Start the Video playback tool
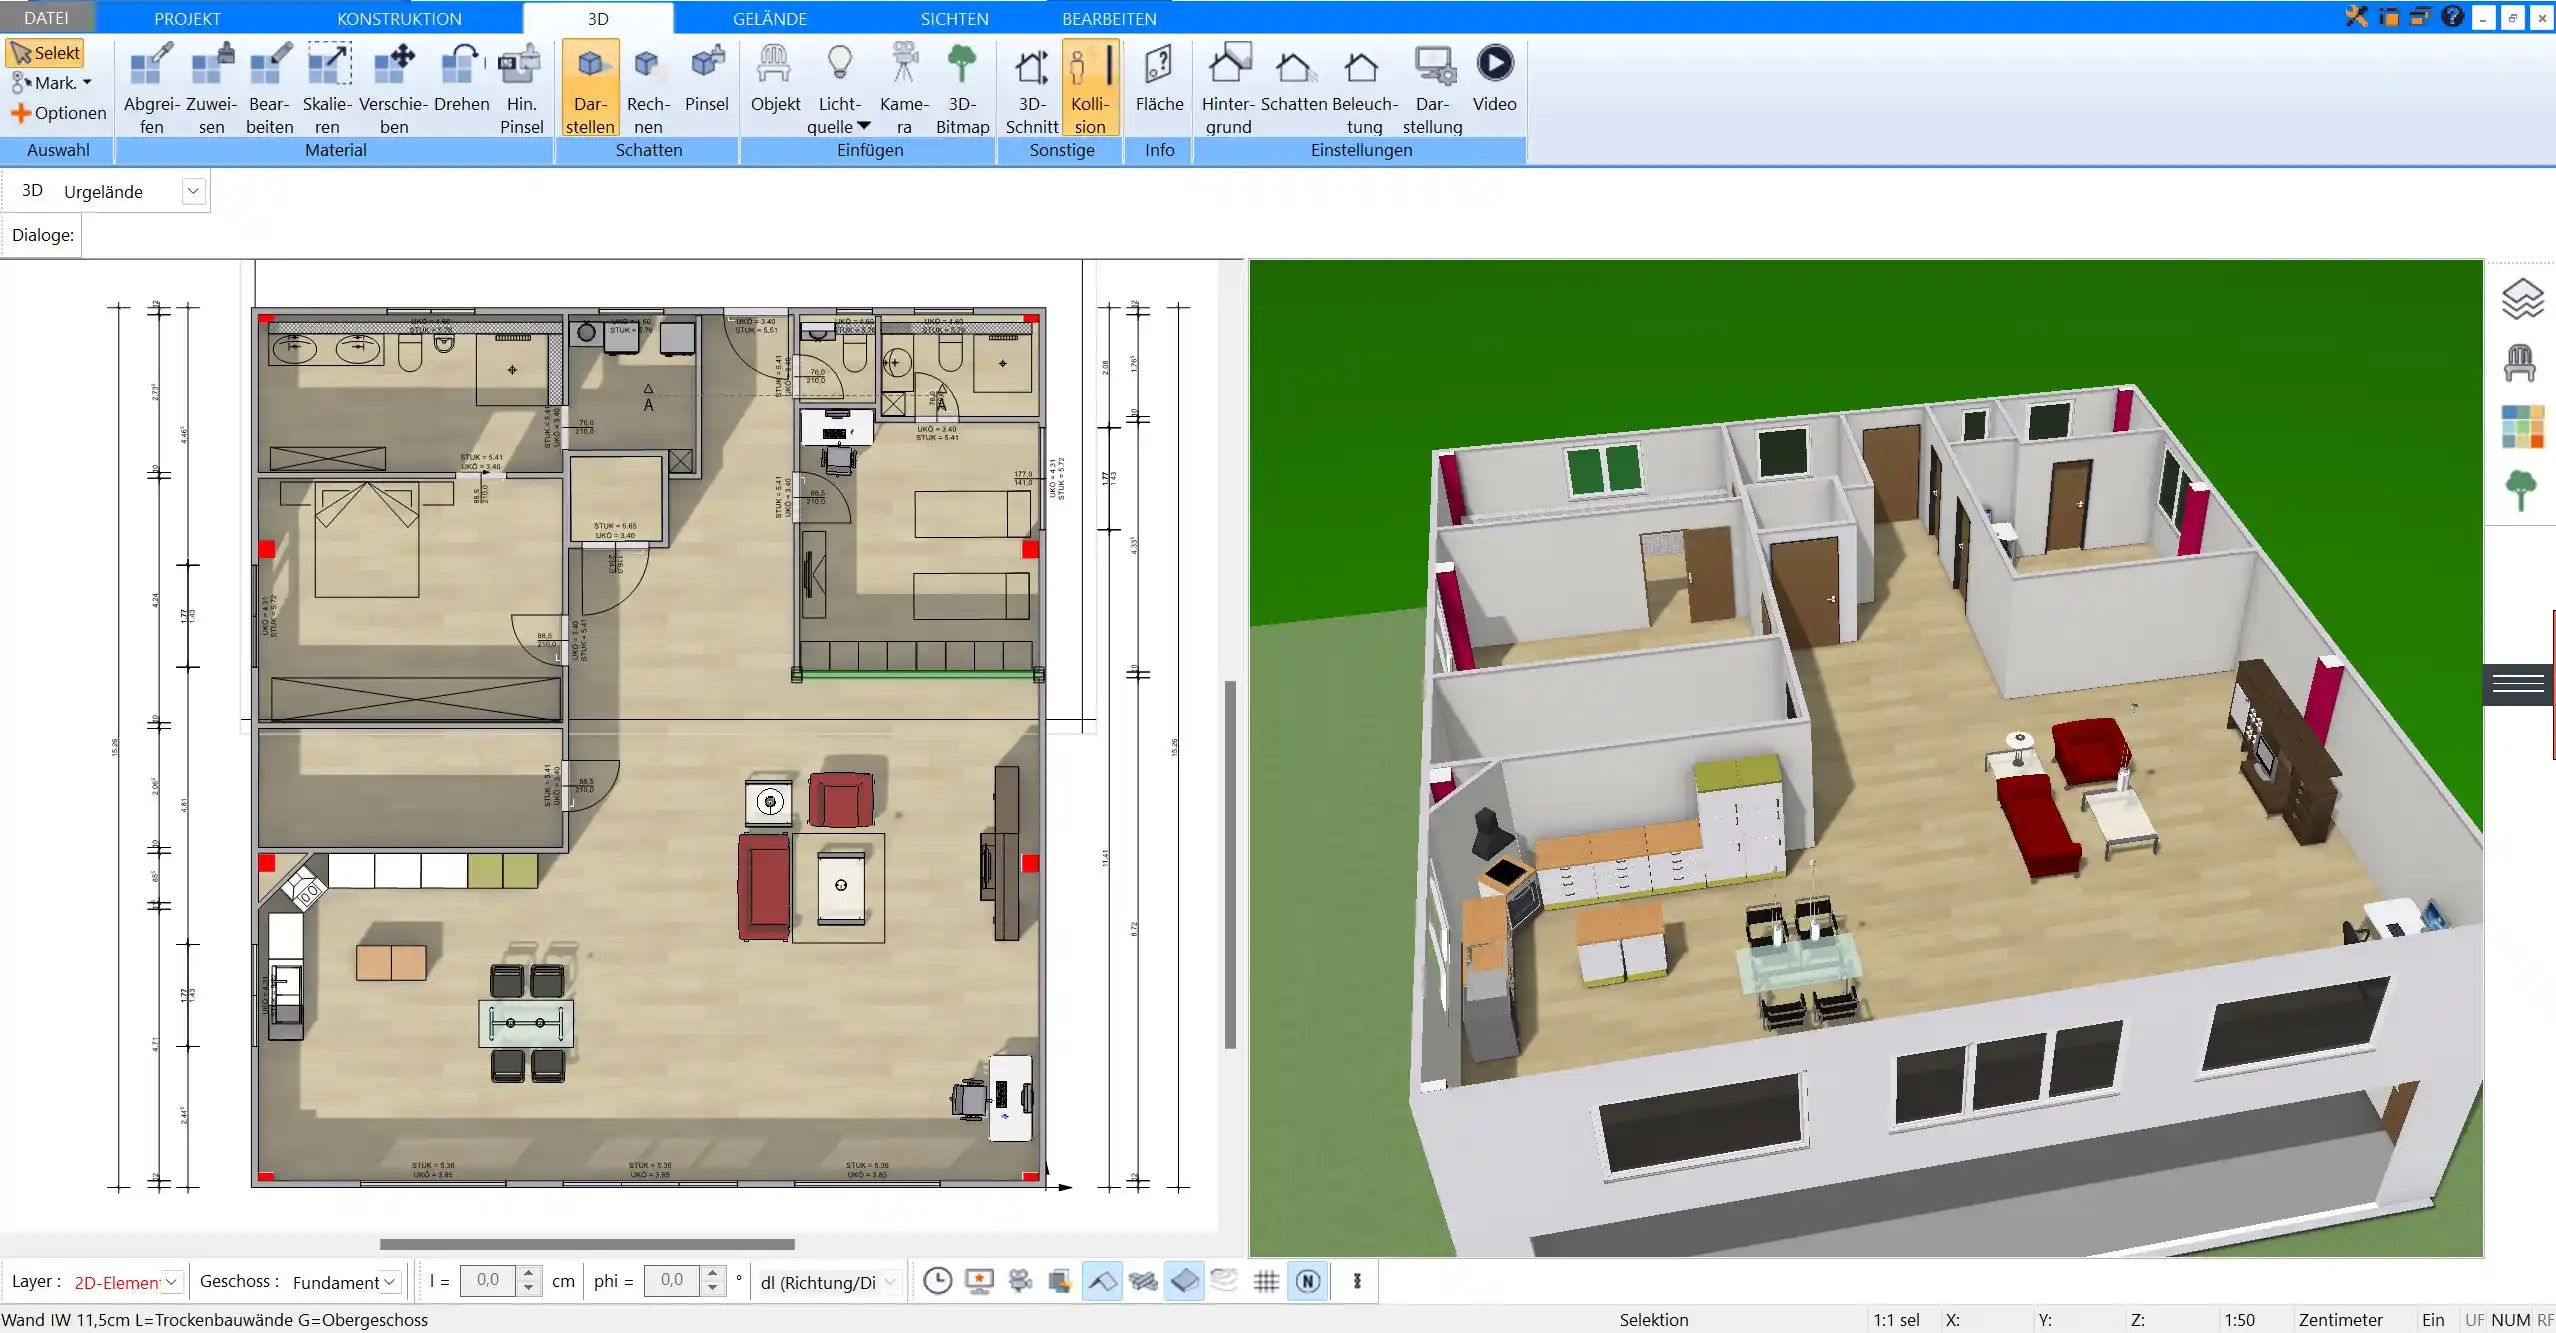Viewport: 2556px width, 1333px height. click(1494, 78)
